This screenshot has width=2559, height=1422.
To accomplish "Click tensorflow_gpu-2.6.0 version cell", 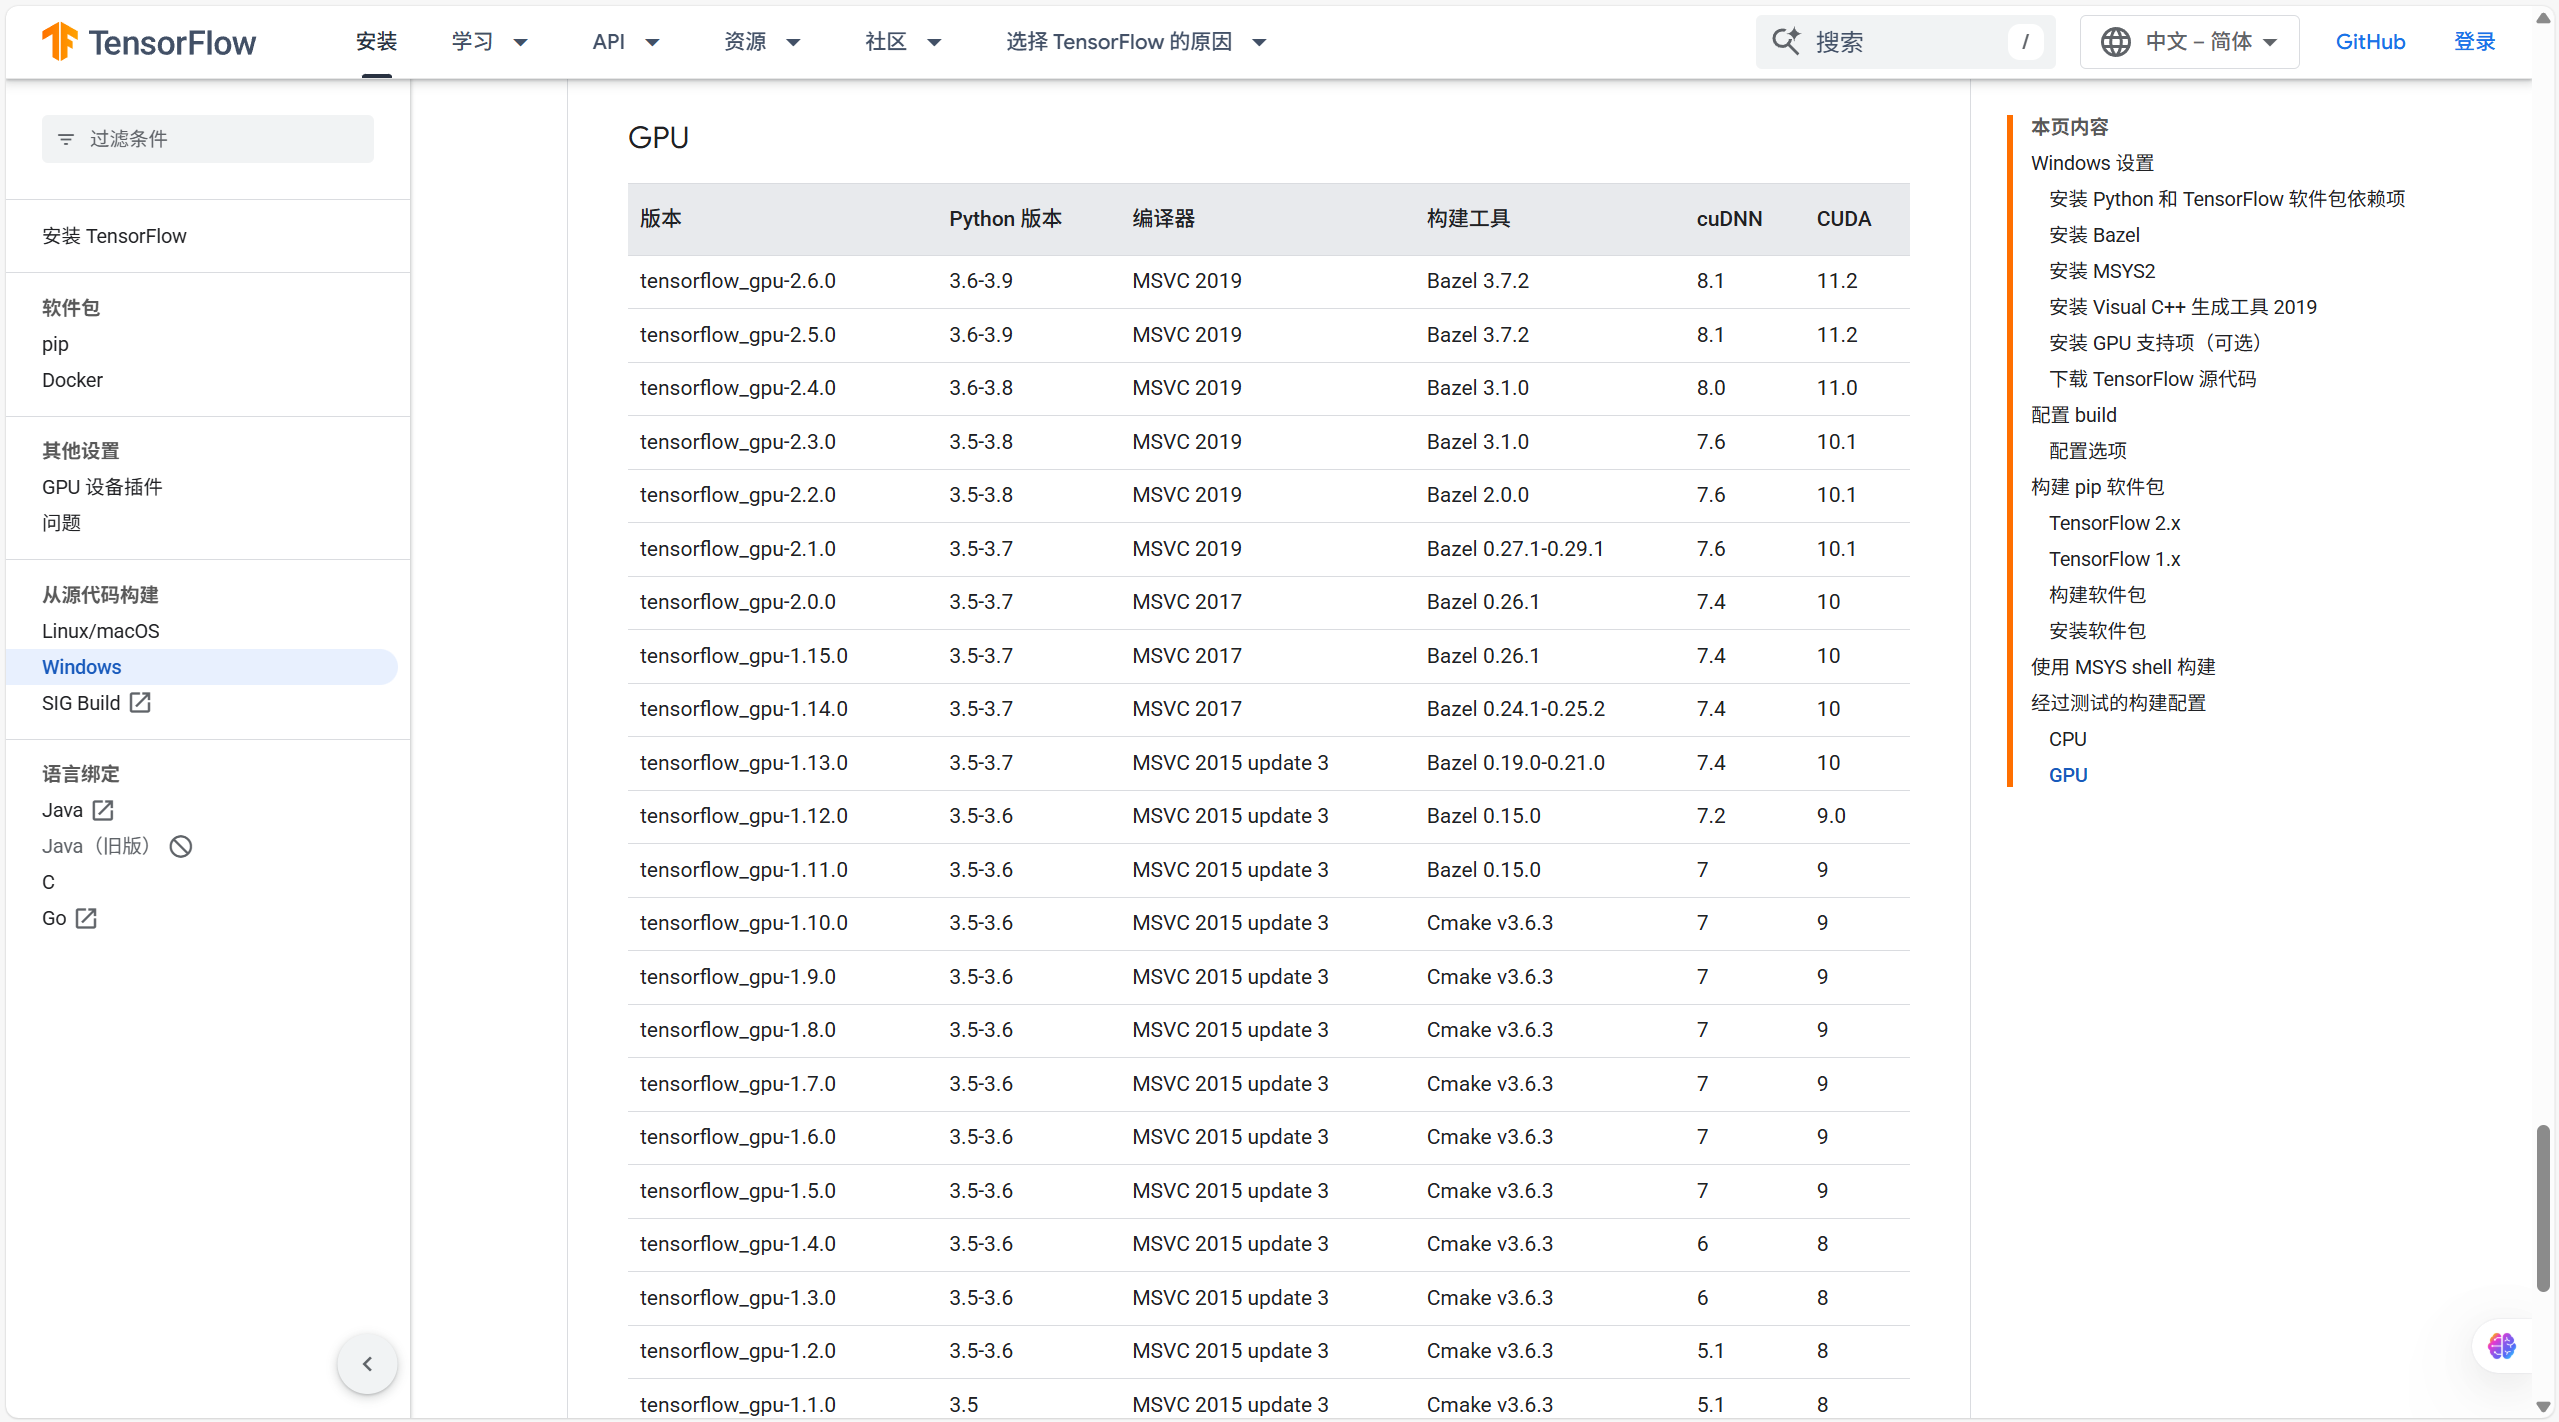I will [738, 281].
